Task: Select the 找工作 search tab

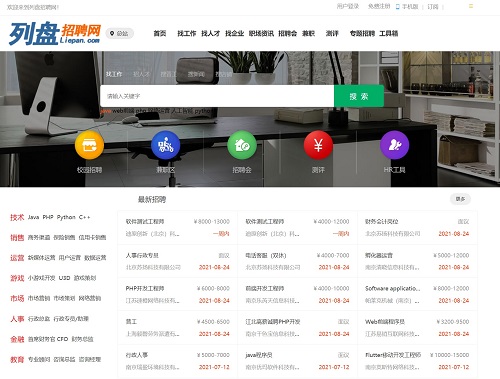Action: pyautogui.click(x=114, y=74)
